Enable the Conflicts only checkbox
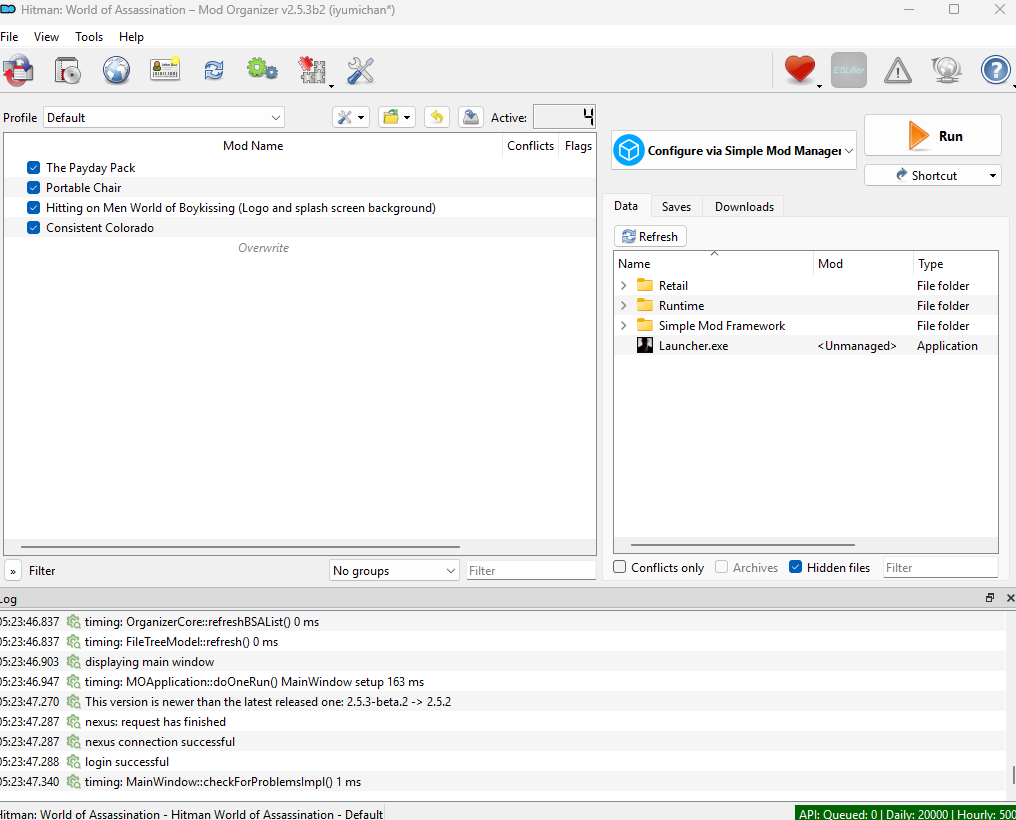Image resolution: width=1016 pixels, height=820 pixels. pyautogui.click(x=620, y=568)
